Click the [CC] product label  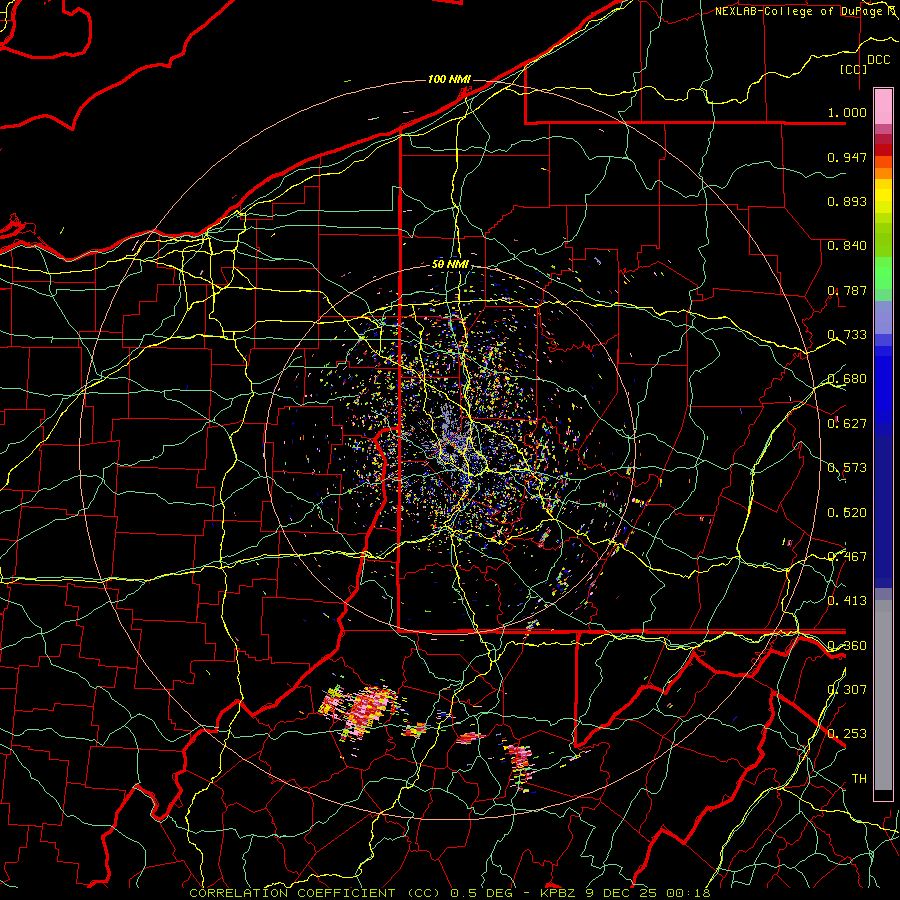point(854,69)
